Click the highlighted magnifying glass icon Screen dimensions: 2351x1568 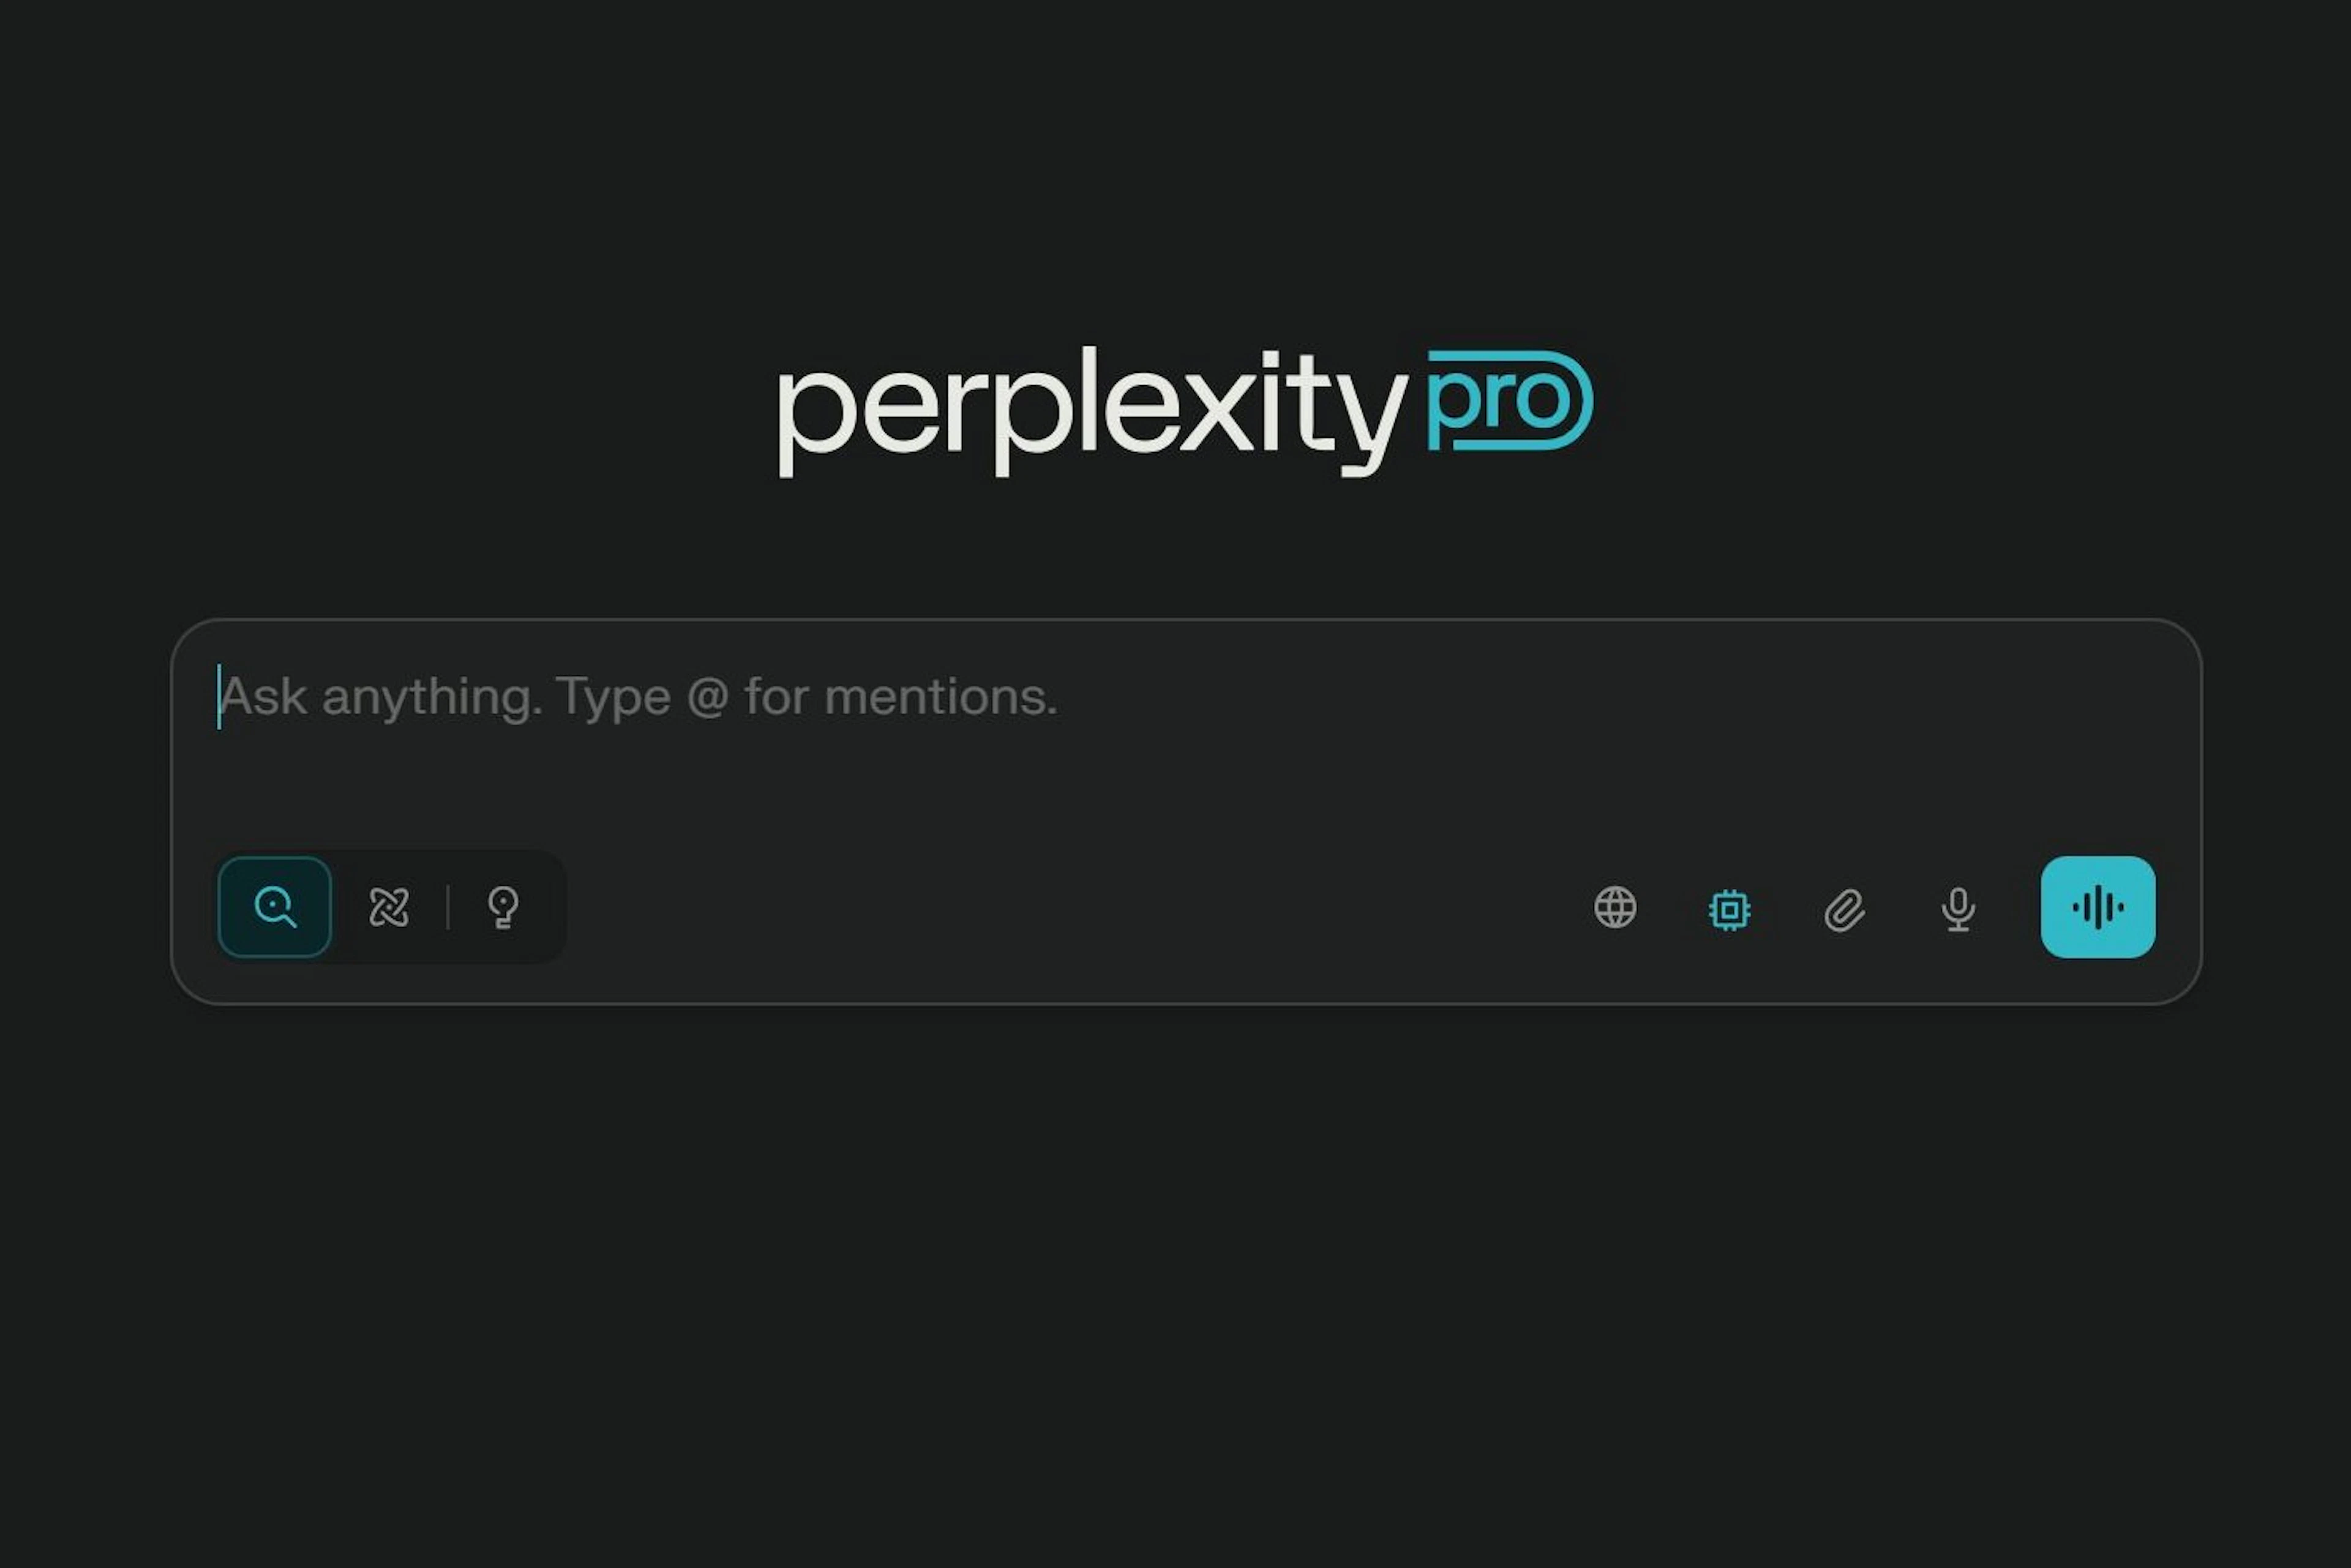275,907
